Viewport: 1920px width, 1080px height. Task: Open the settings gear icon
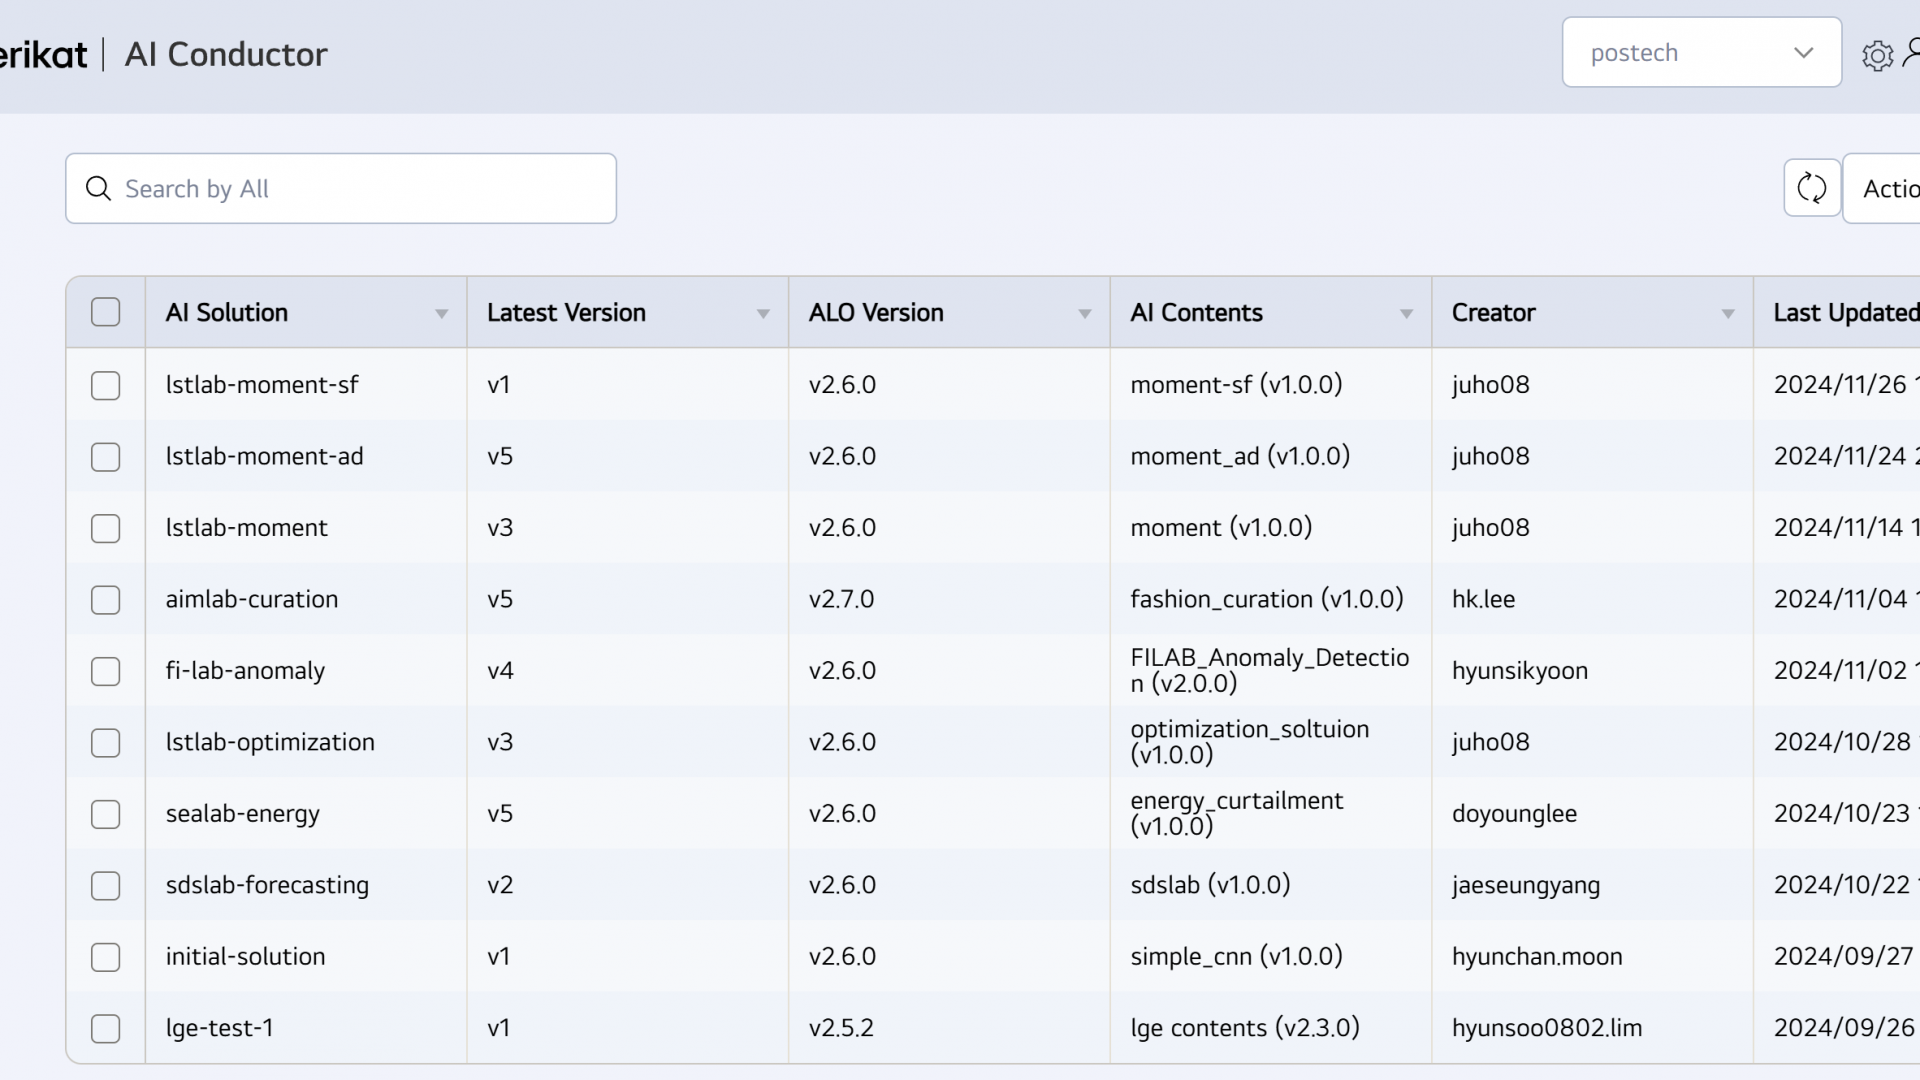tap(1877, 55)
